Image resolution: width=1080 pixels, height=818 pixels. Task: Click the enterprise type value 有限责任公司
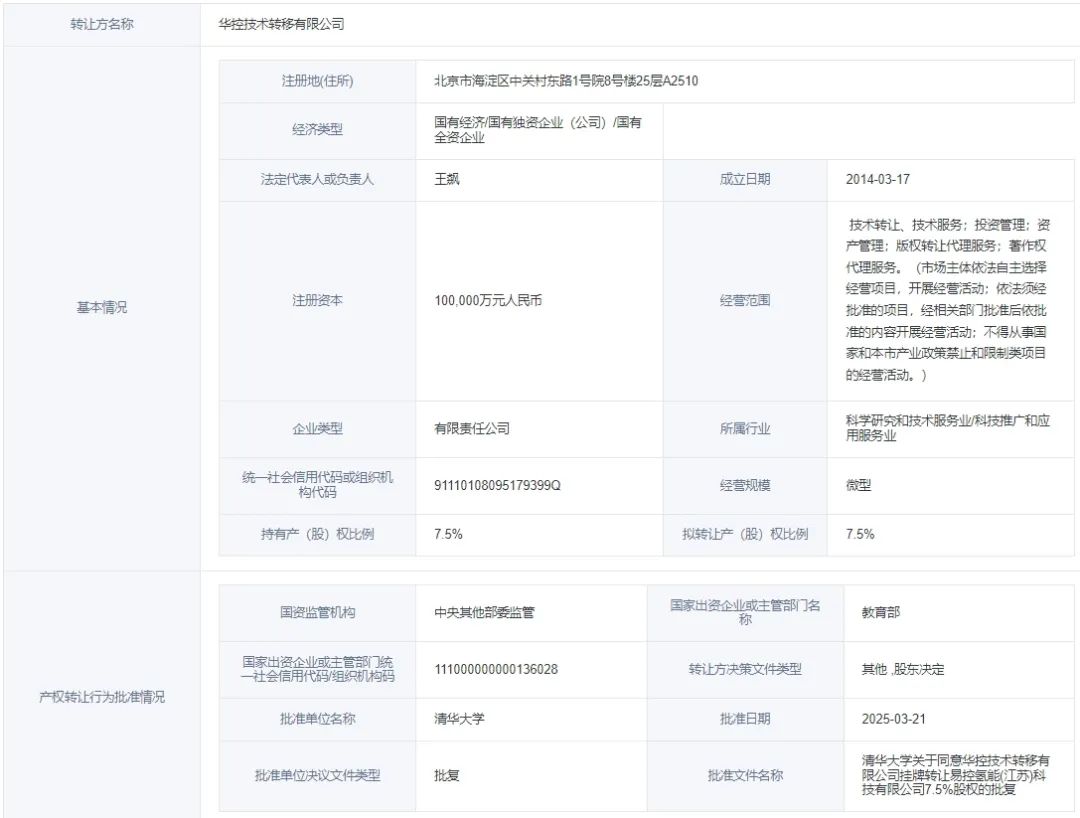(x=472, y=428)
